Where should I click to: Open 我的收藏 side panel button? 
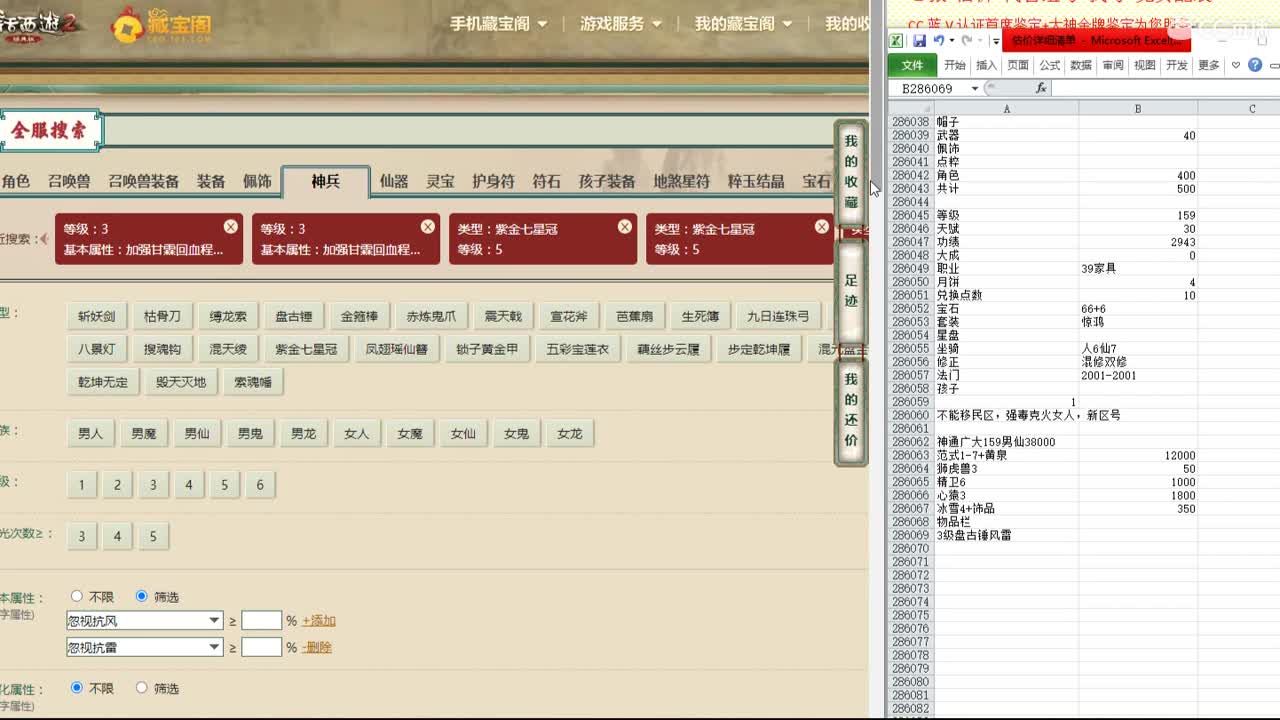pos(851,171)
